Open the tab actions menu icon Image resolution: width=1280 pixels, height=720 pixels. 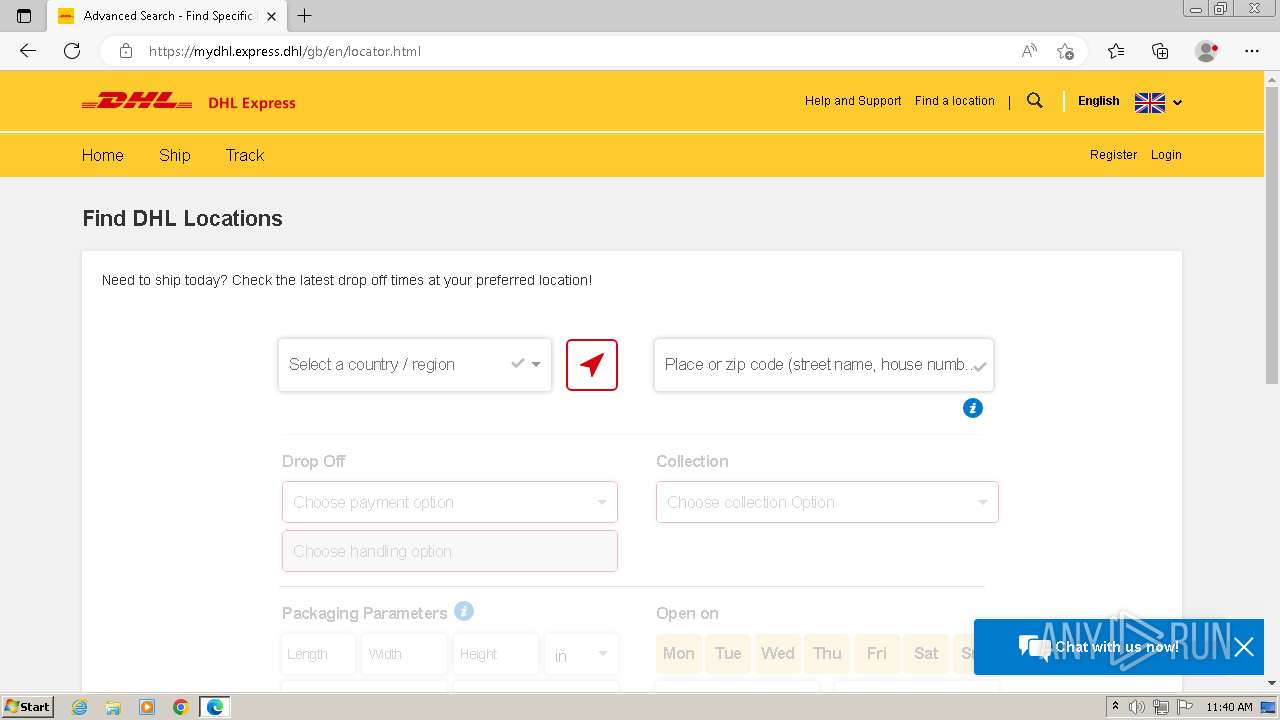click(24, 16)
